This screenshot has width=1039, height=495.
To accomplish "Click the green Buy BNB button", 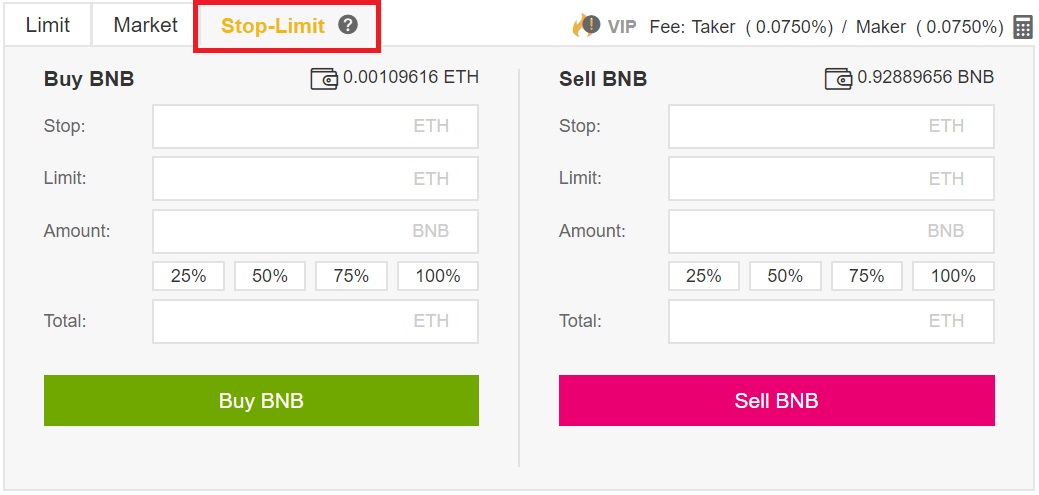I will click(x=261, y=400).
